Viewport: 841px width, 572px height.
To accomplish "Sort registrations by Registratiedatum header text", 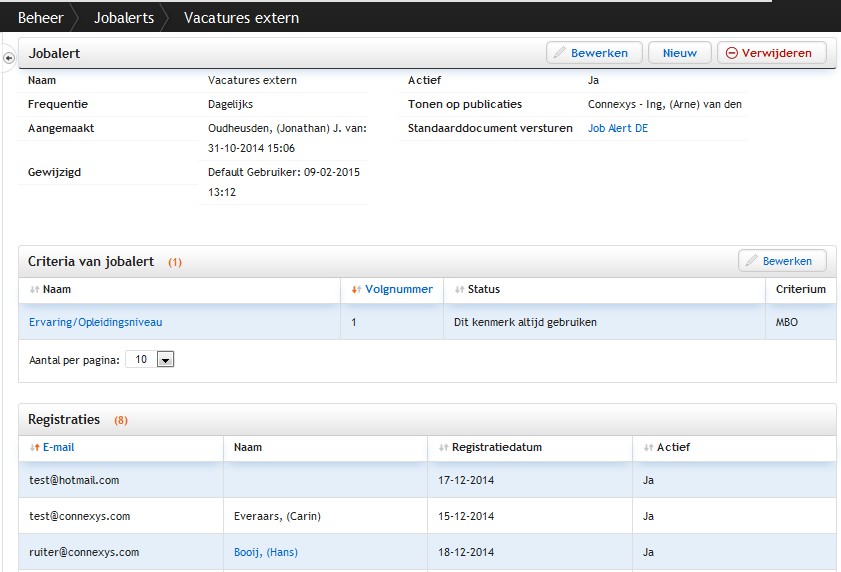I will [497, 447].
